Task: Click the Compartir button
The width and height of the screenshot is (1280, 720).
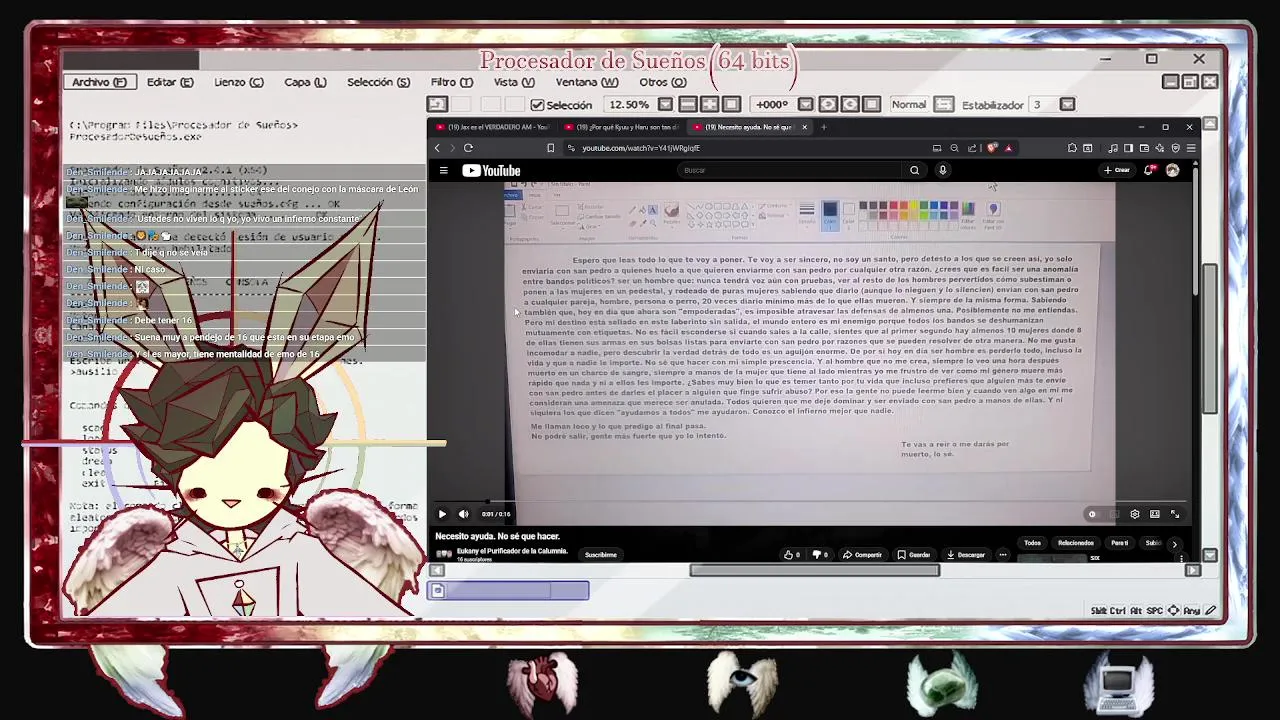Action: 862,555
